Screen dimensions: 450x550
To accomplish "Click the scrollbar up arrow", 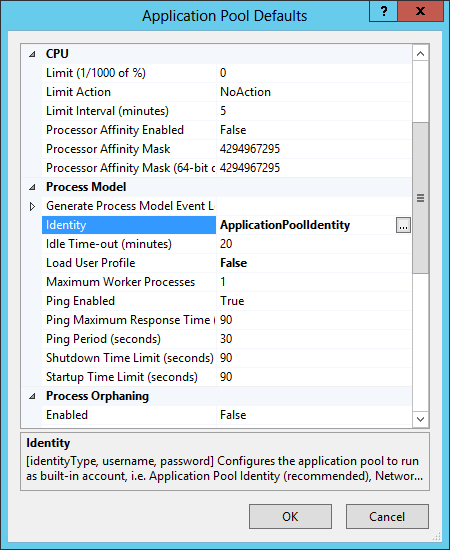I will pyautogui.click(x=420, y=54).
